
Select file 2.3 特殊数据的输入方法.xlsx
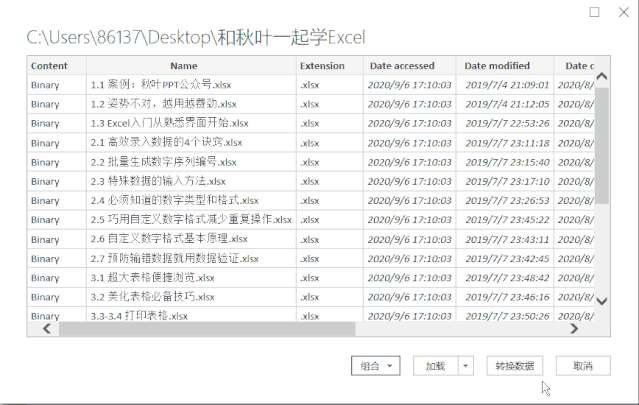tap(158, 181)
